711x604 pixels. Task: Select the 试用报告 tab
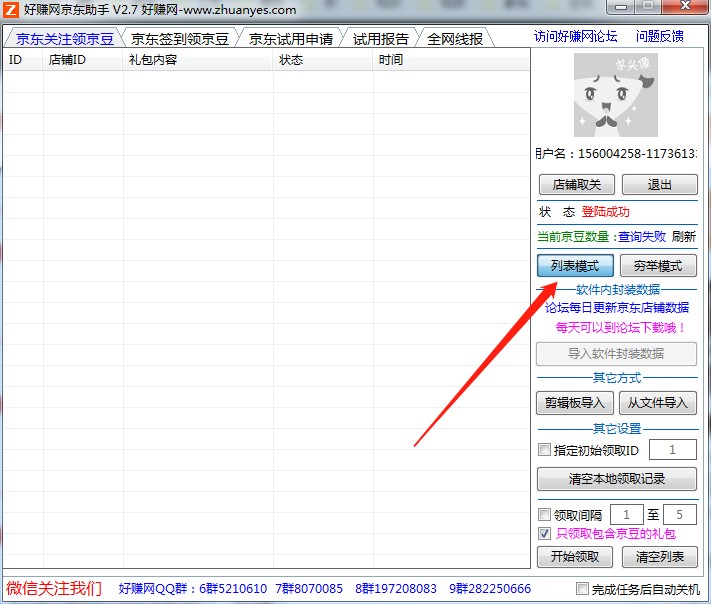(x=380, y=39)
